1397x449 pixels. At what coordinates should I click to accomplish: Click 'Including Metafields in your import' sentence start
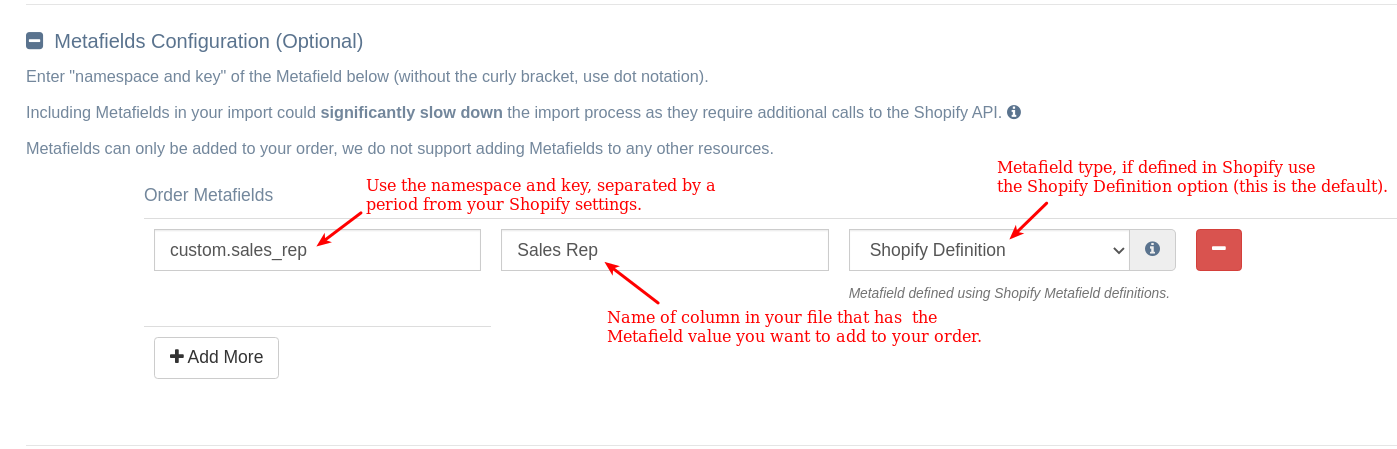pos(153,112)
